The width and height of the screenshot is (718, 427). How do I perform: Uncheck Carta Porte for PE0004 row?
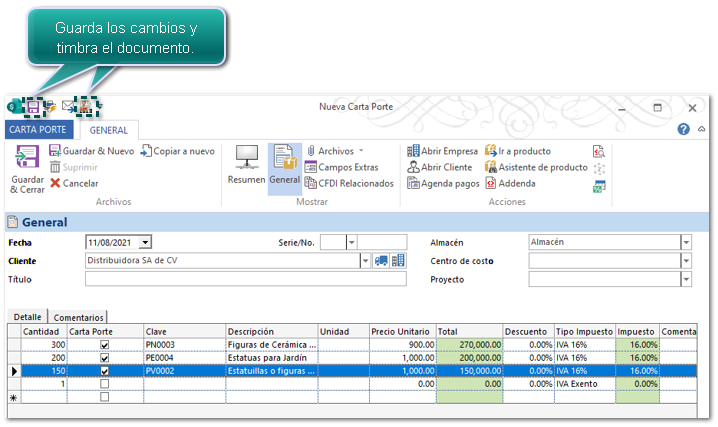105,358
